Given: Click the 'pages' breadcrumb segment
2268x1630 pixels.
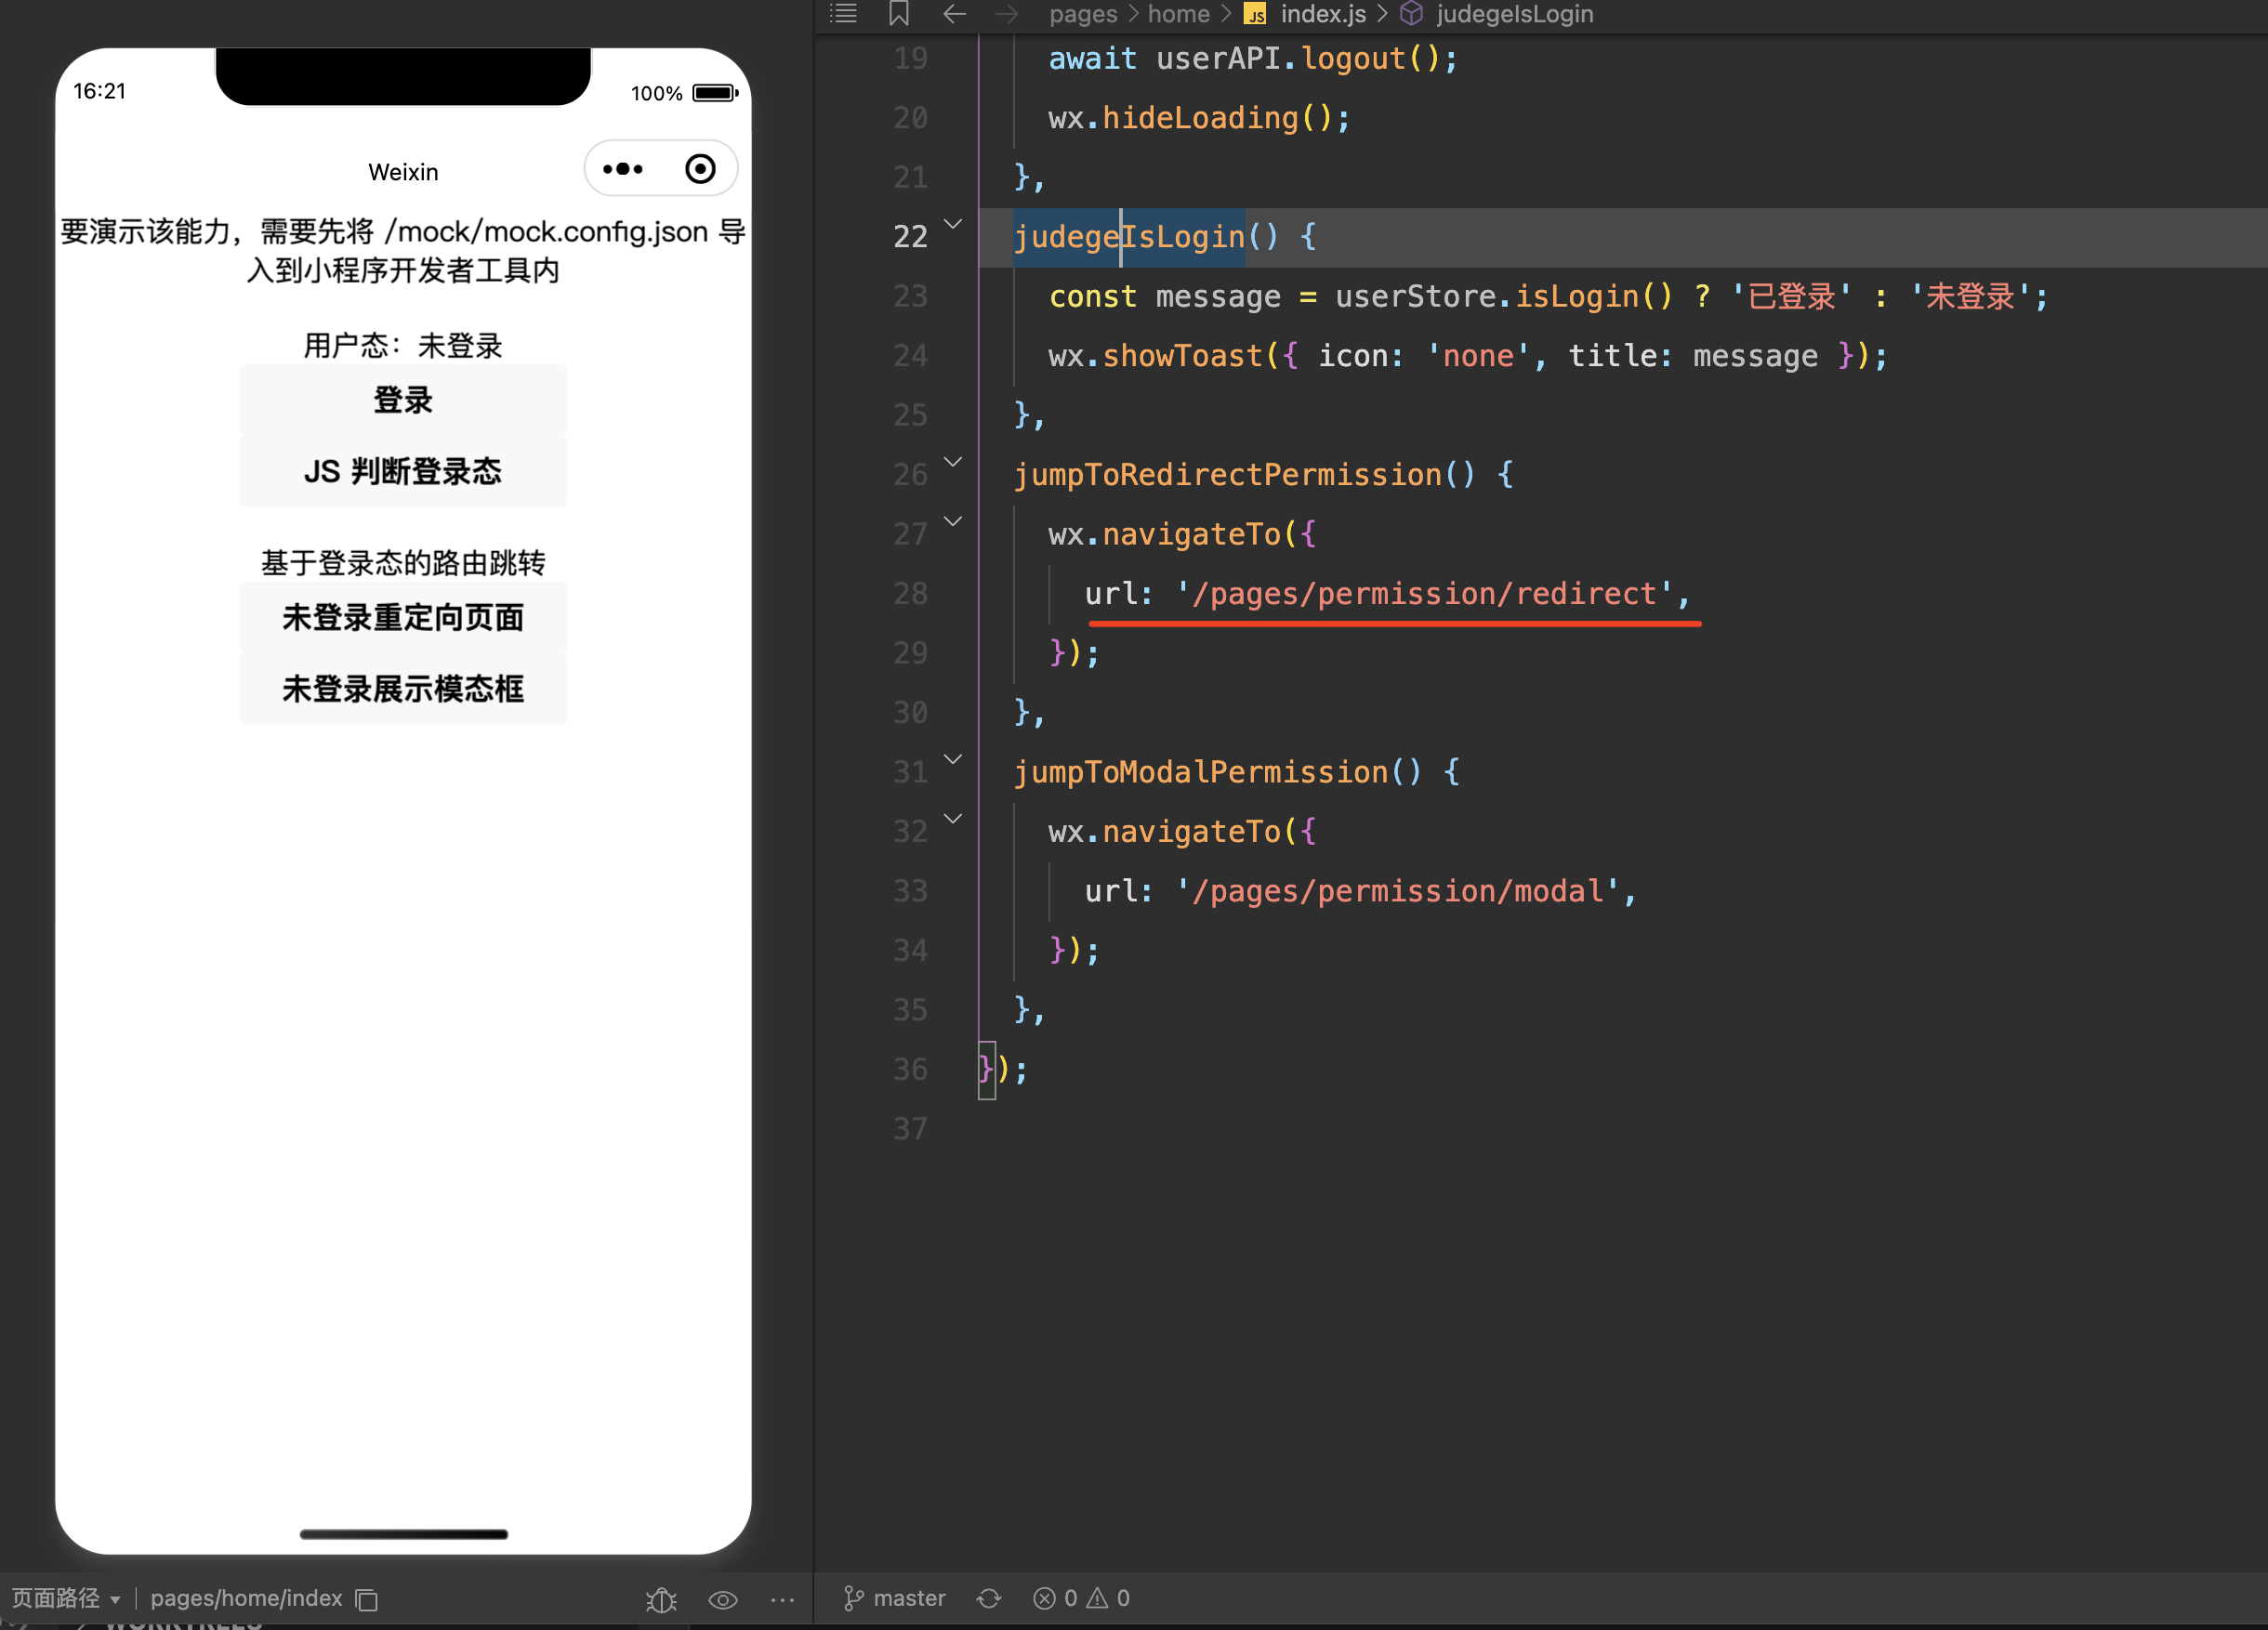Looking at the screenshot, I should click(1083, 14).
